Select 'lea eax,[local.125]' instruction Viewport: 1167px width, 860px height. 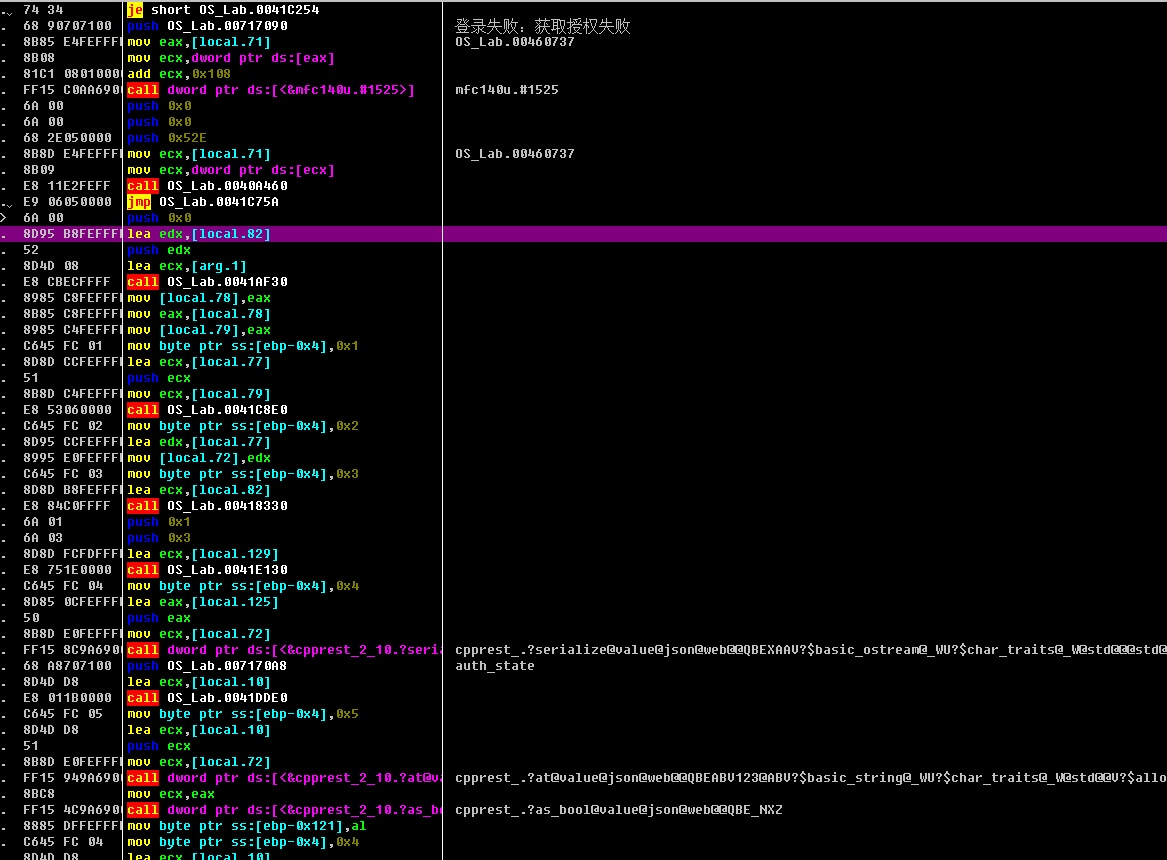point(203,602)
